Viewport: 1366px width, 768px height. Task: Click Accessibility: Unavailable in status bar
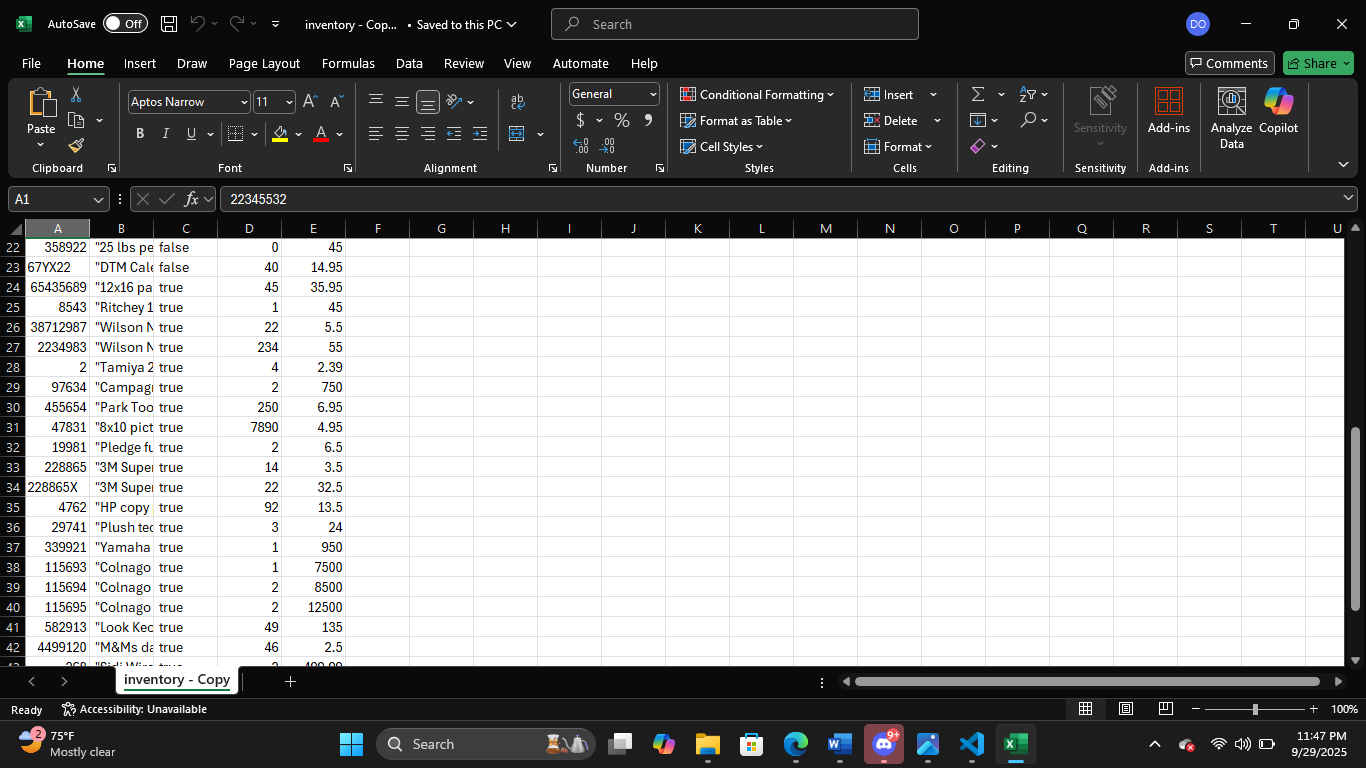click(134, 709)
